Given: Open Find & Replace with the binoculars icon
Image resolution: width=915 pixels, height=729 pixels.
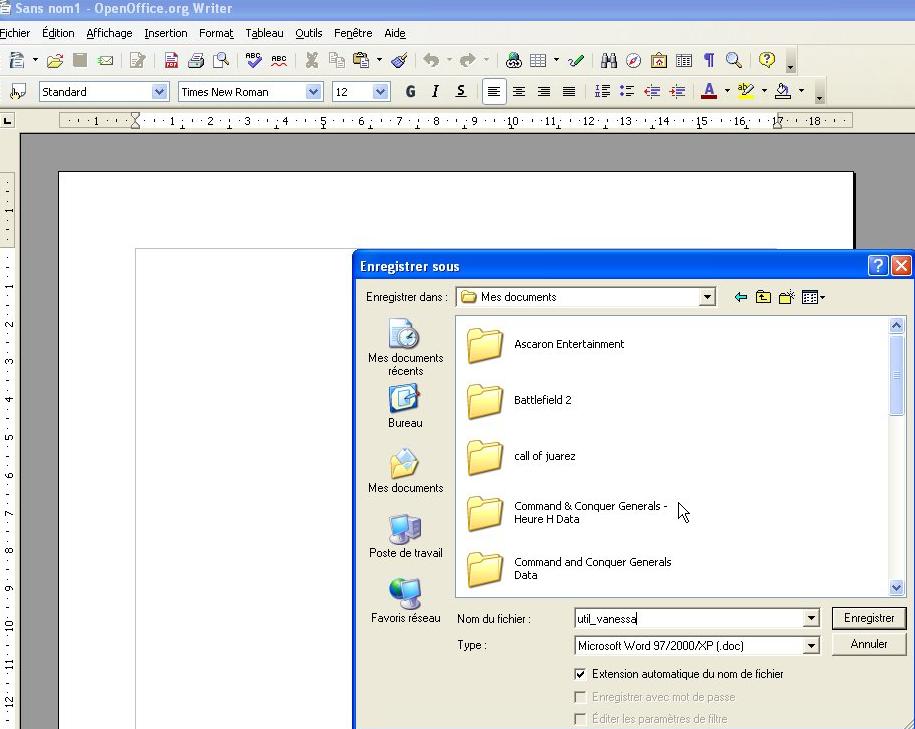Looking at the screenshot, I should [609, 60].
